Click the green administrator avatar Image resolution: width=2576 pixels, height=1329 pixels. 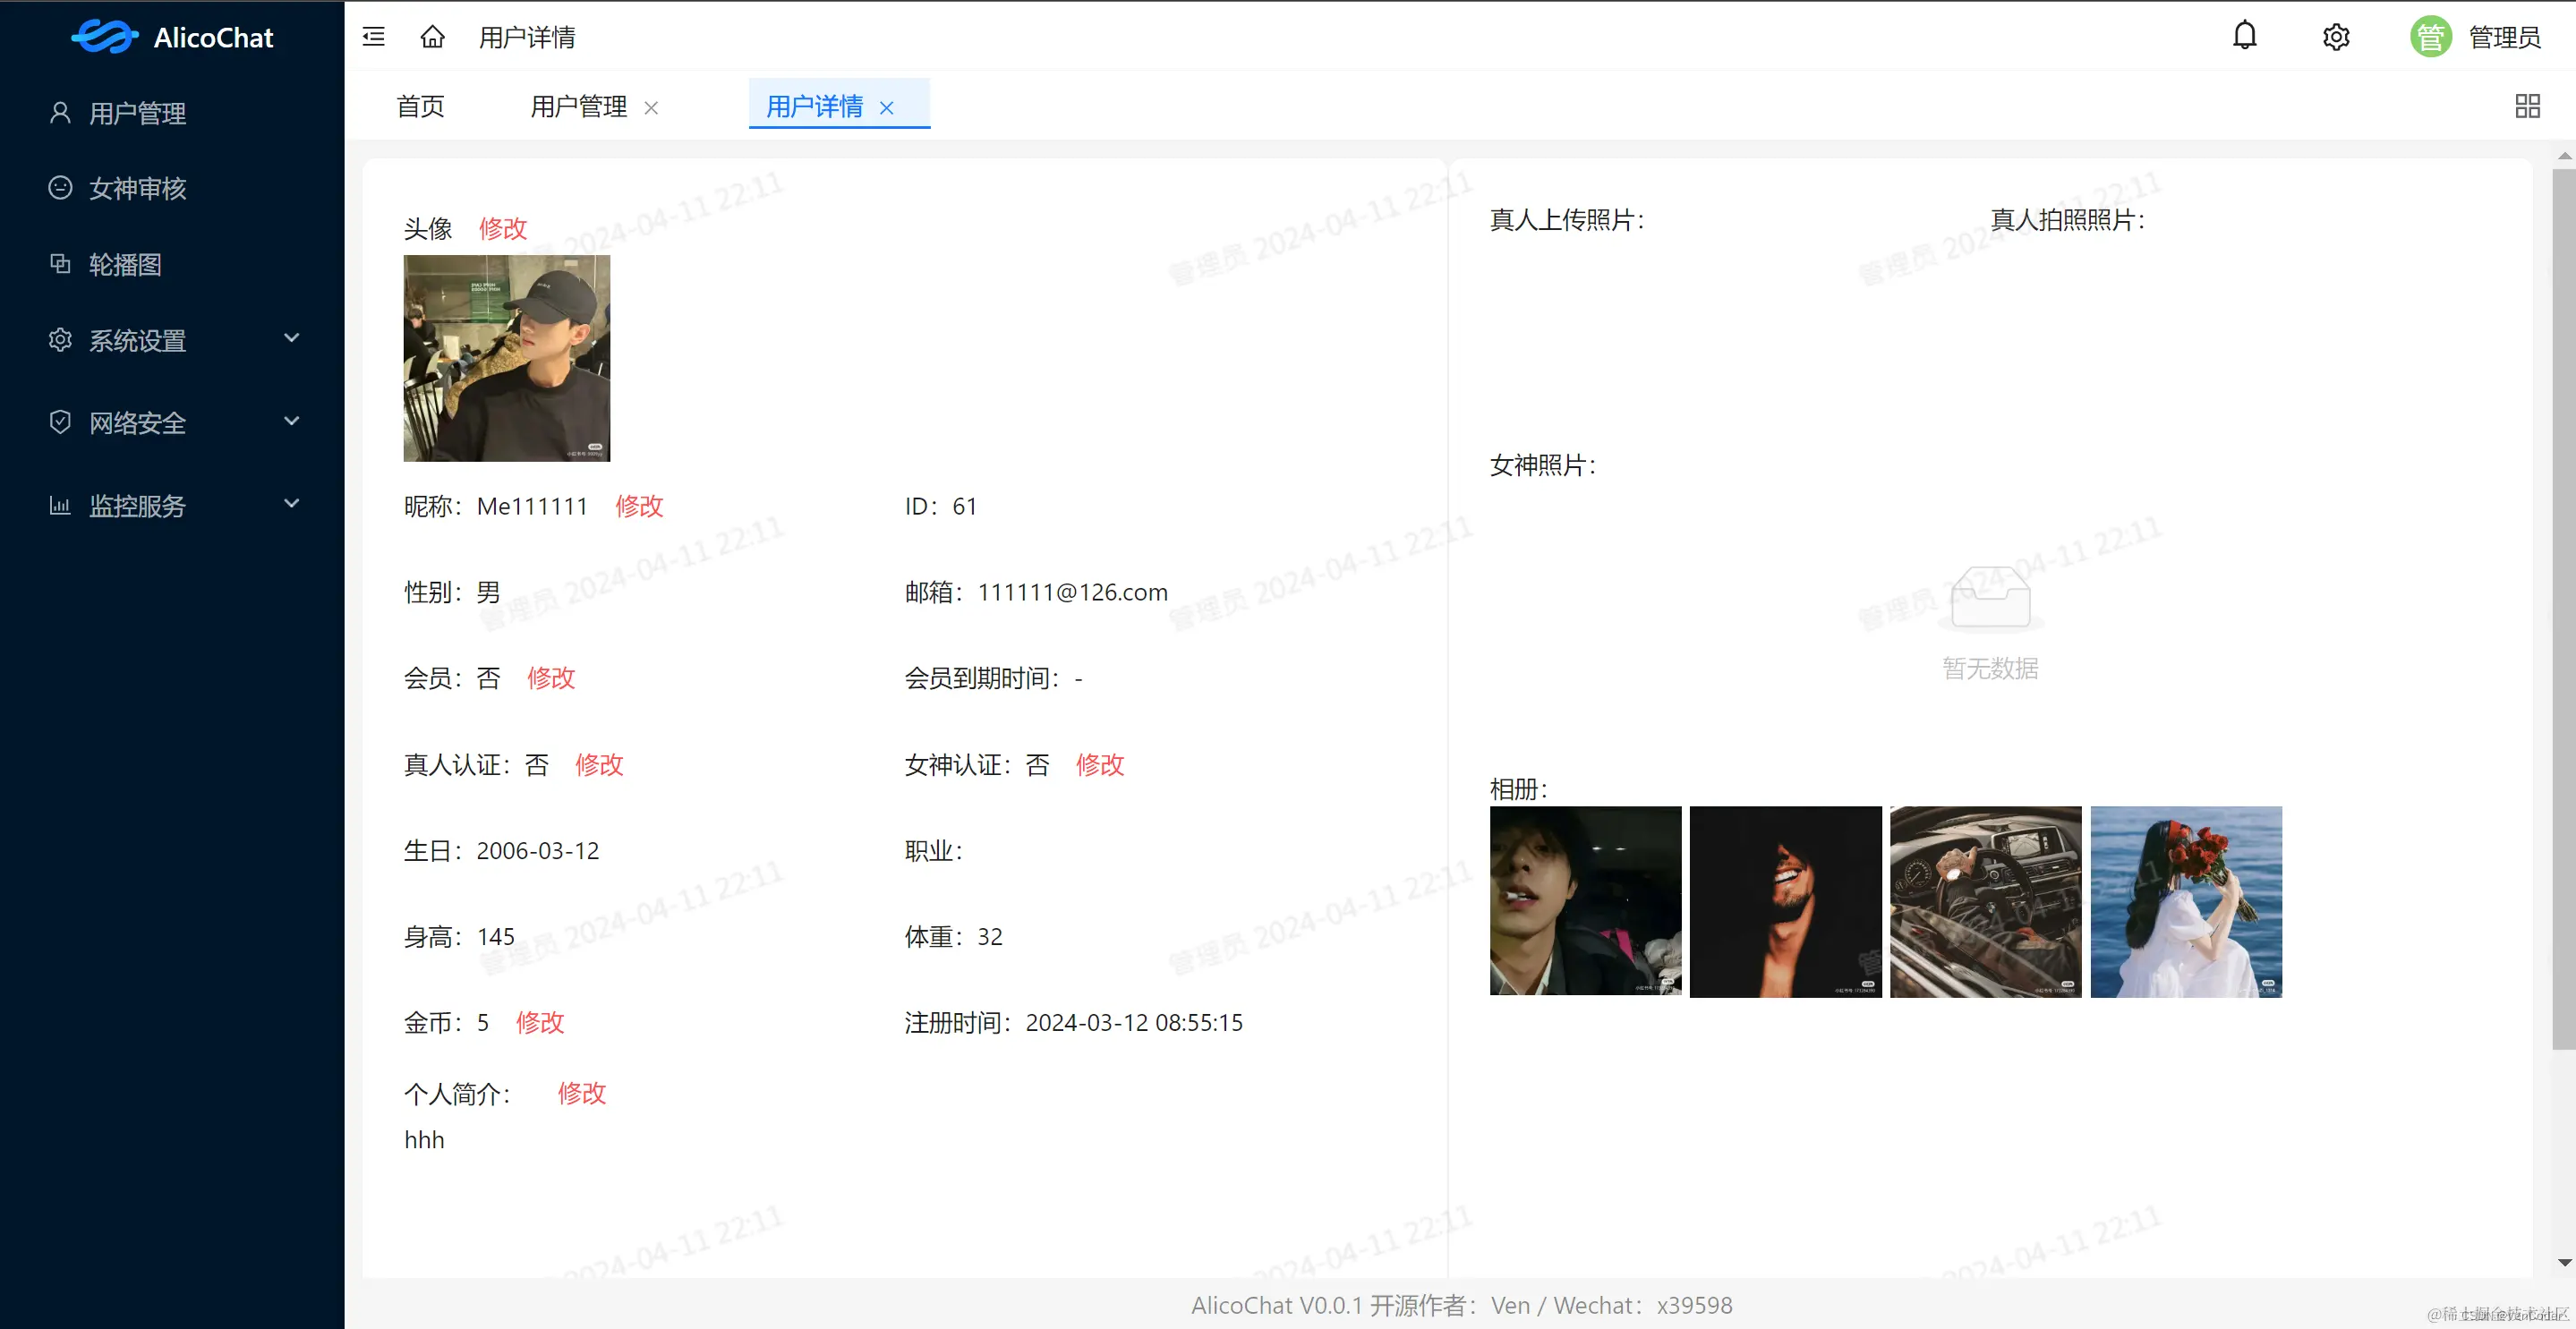pyautogui.click(x=2430, y=37)
